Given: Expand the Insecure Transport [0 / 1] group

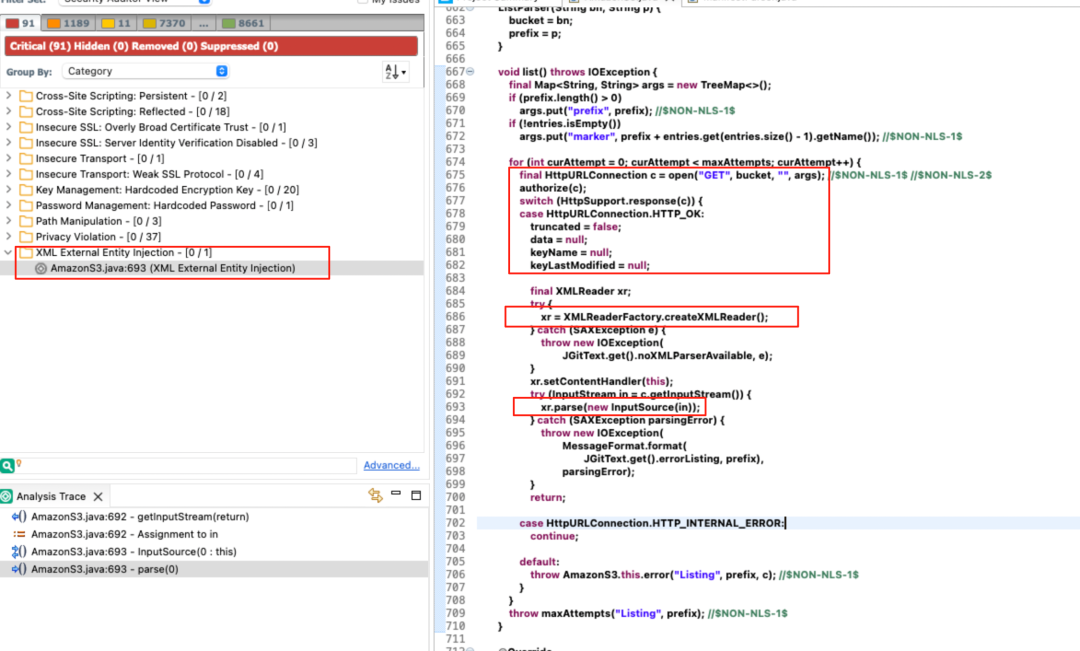Looking at the screenshot, I should 8,158.
